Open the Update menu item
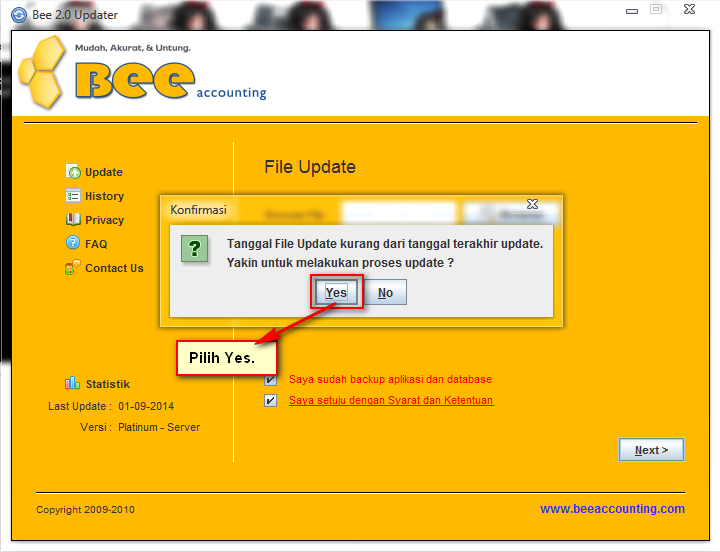Screen dimensions: 720x552 point(104,172)
